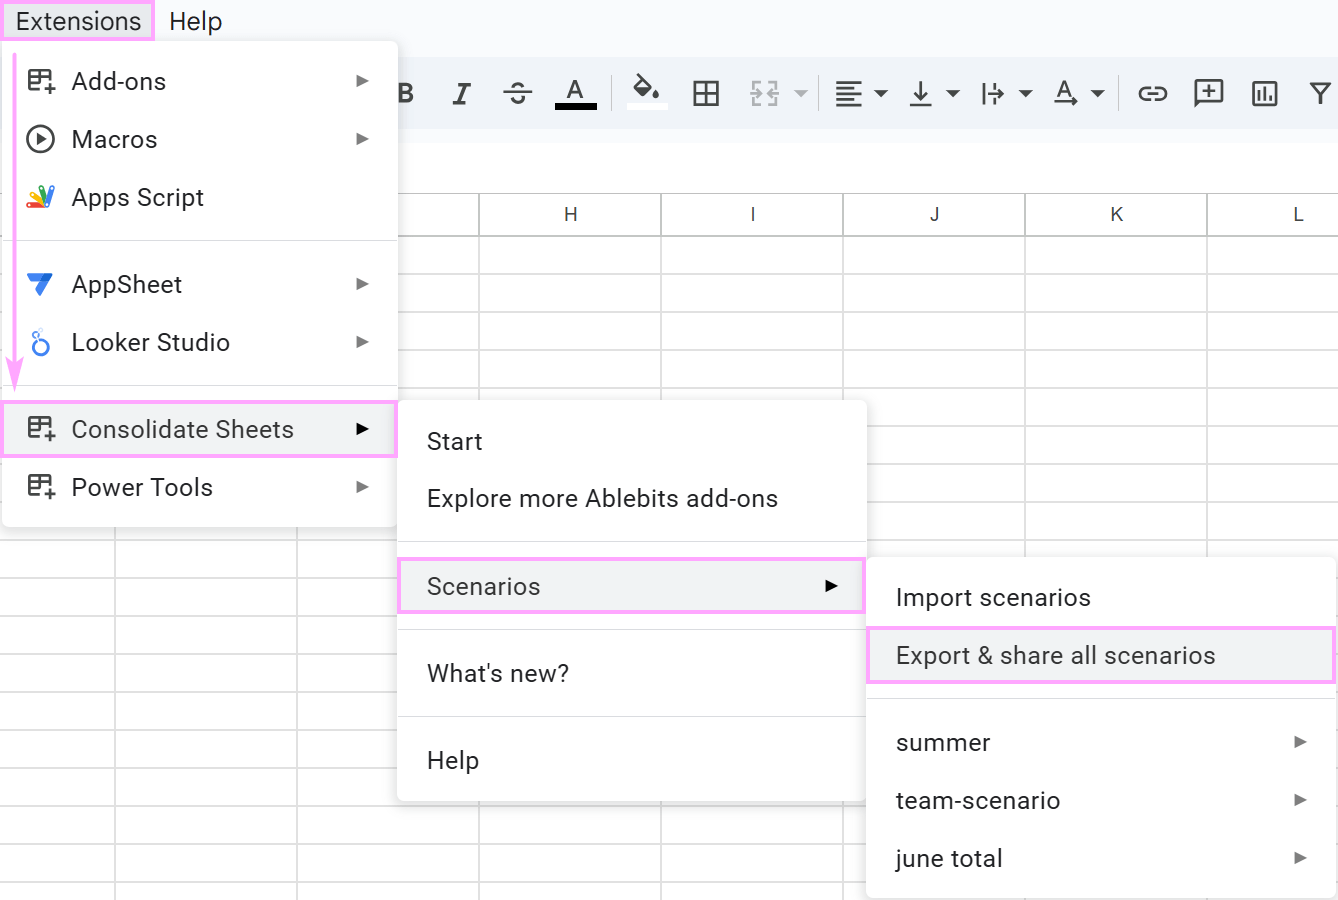
Task: Open the Extensions menu
Action: 78,21
